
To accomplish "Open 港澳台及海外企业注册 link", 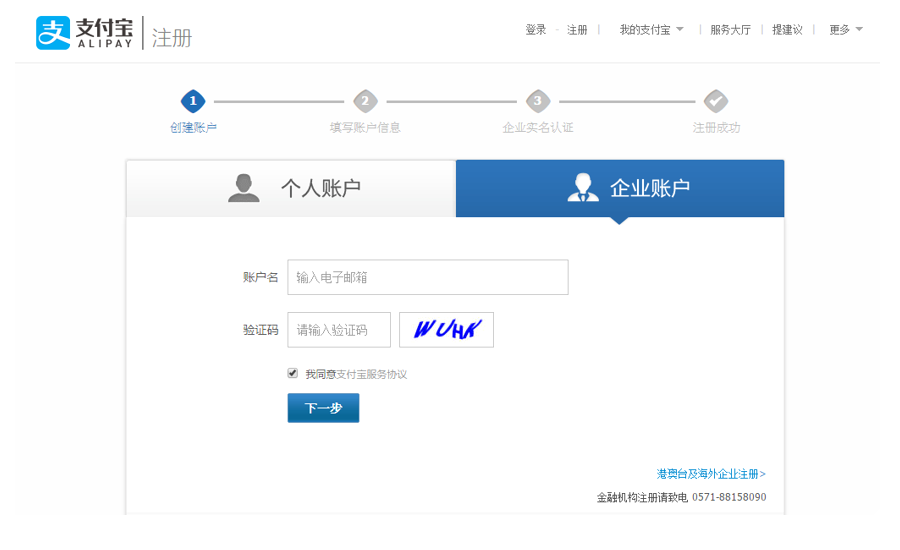I will point(711,474).
